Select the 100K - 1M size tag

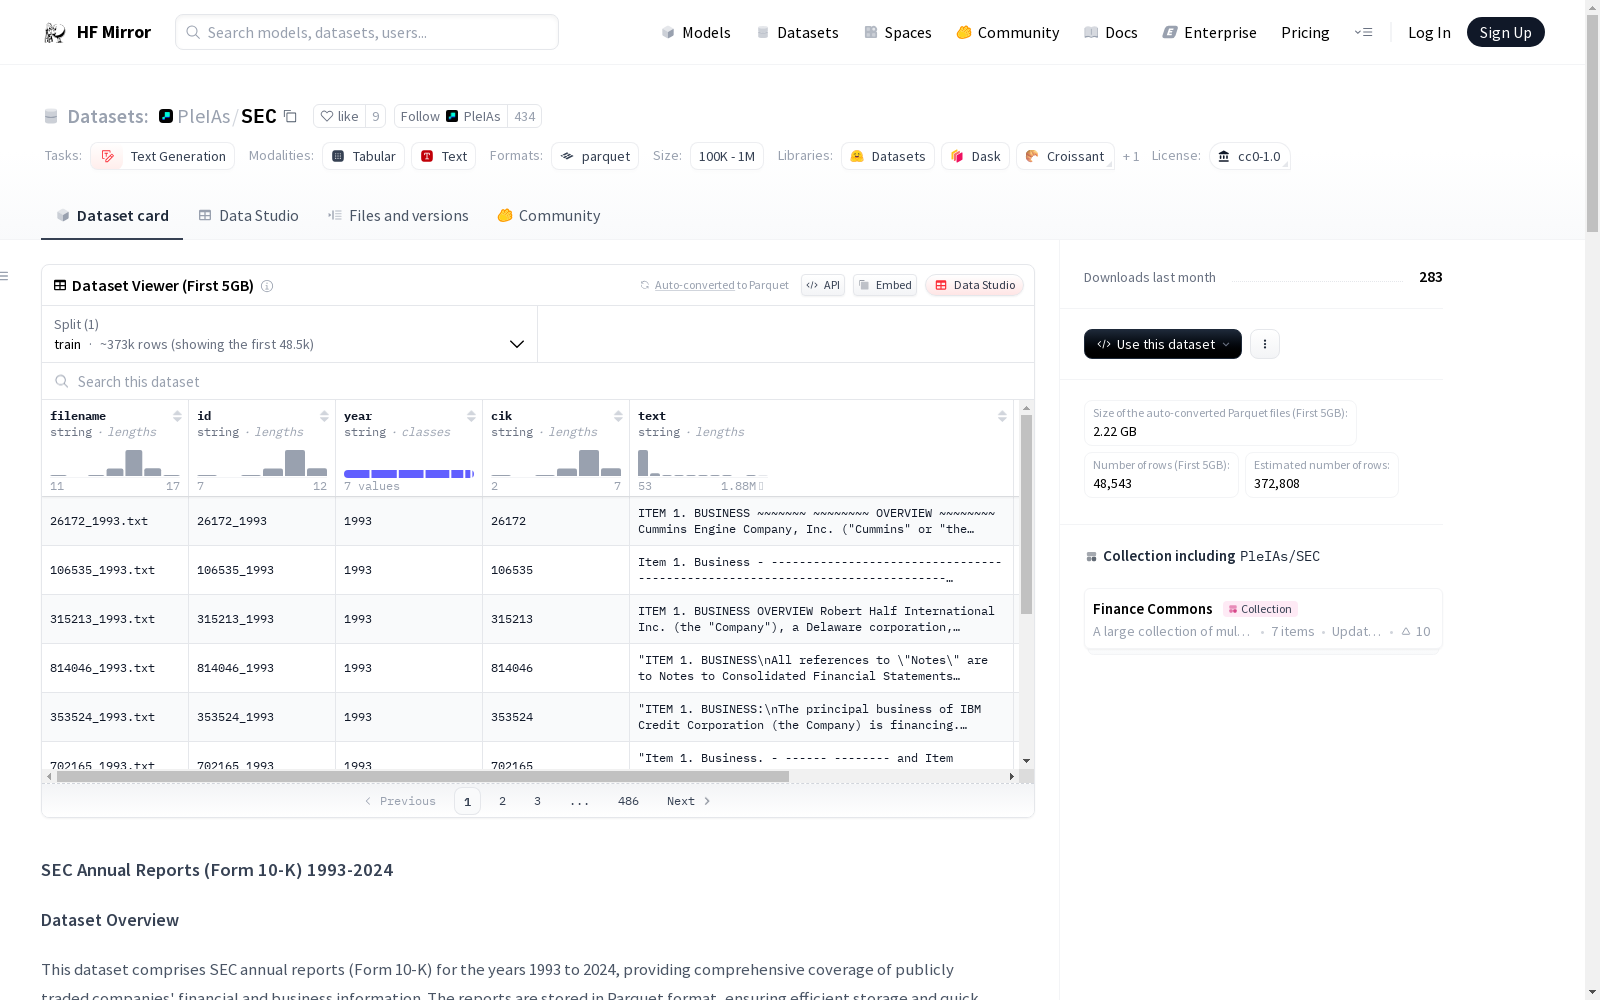coord(727,156)
